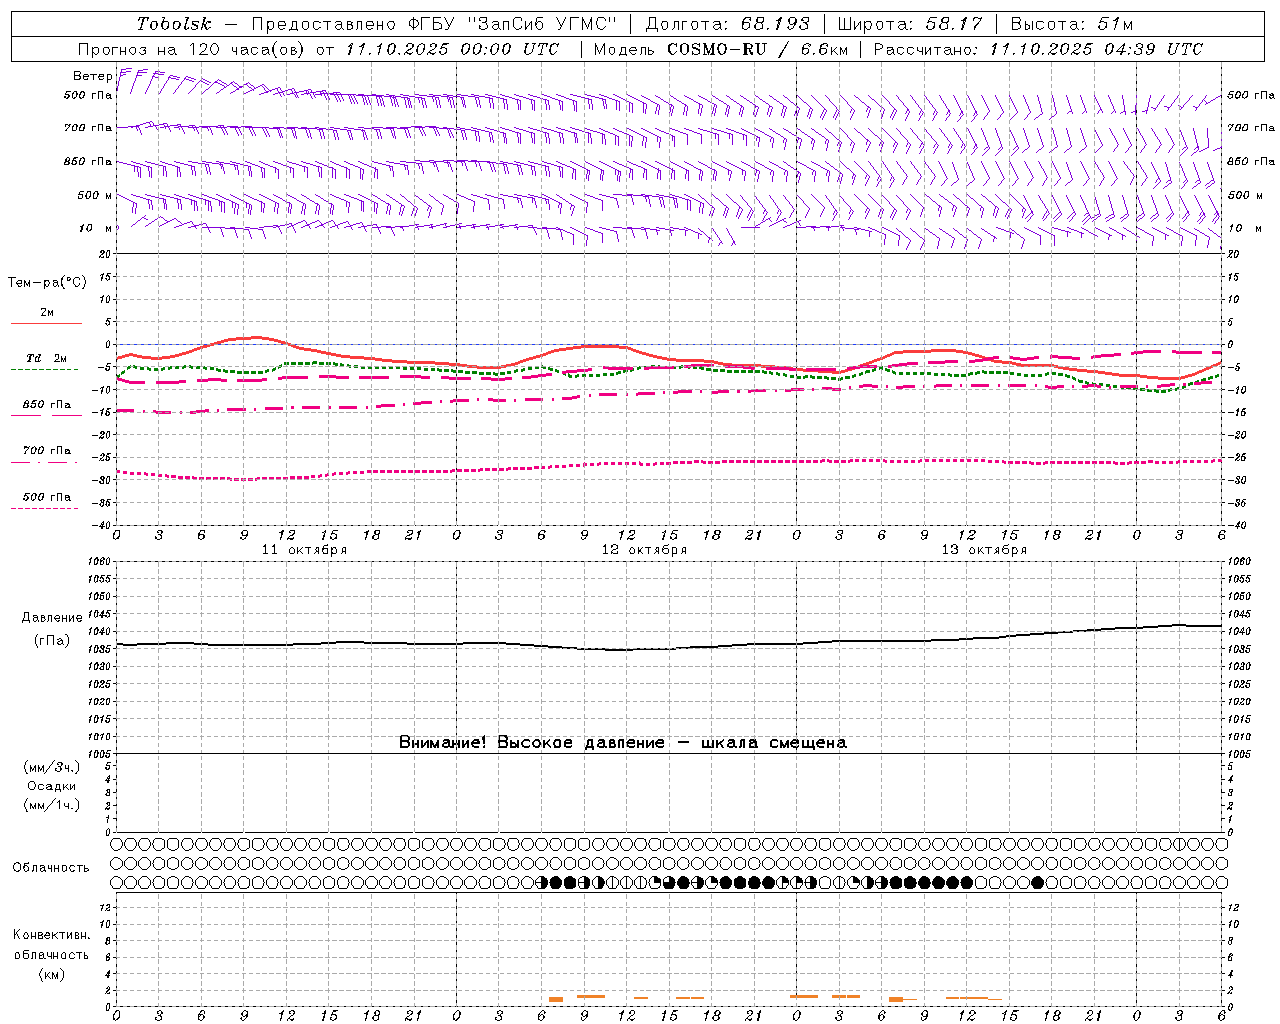Click the "13 октября" date label

point(984,550)
